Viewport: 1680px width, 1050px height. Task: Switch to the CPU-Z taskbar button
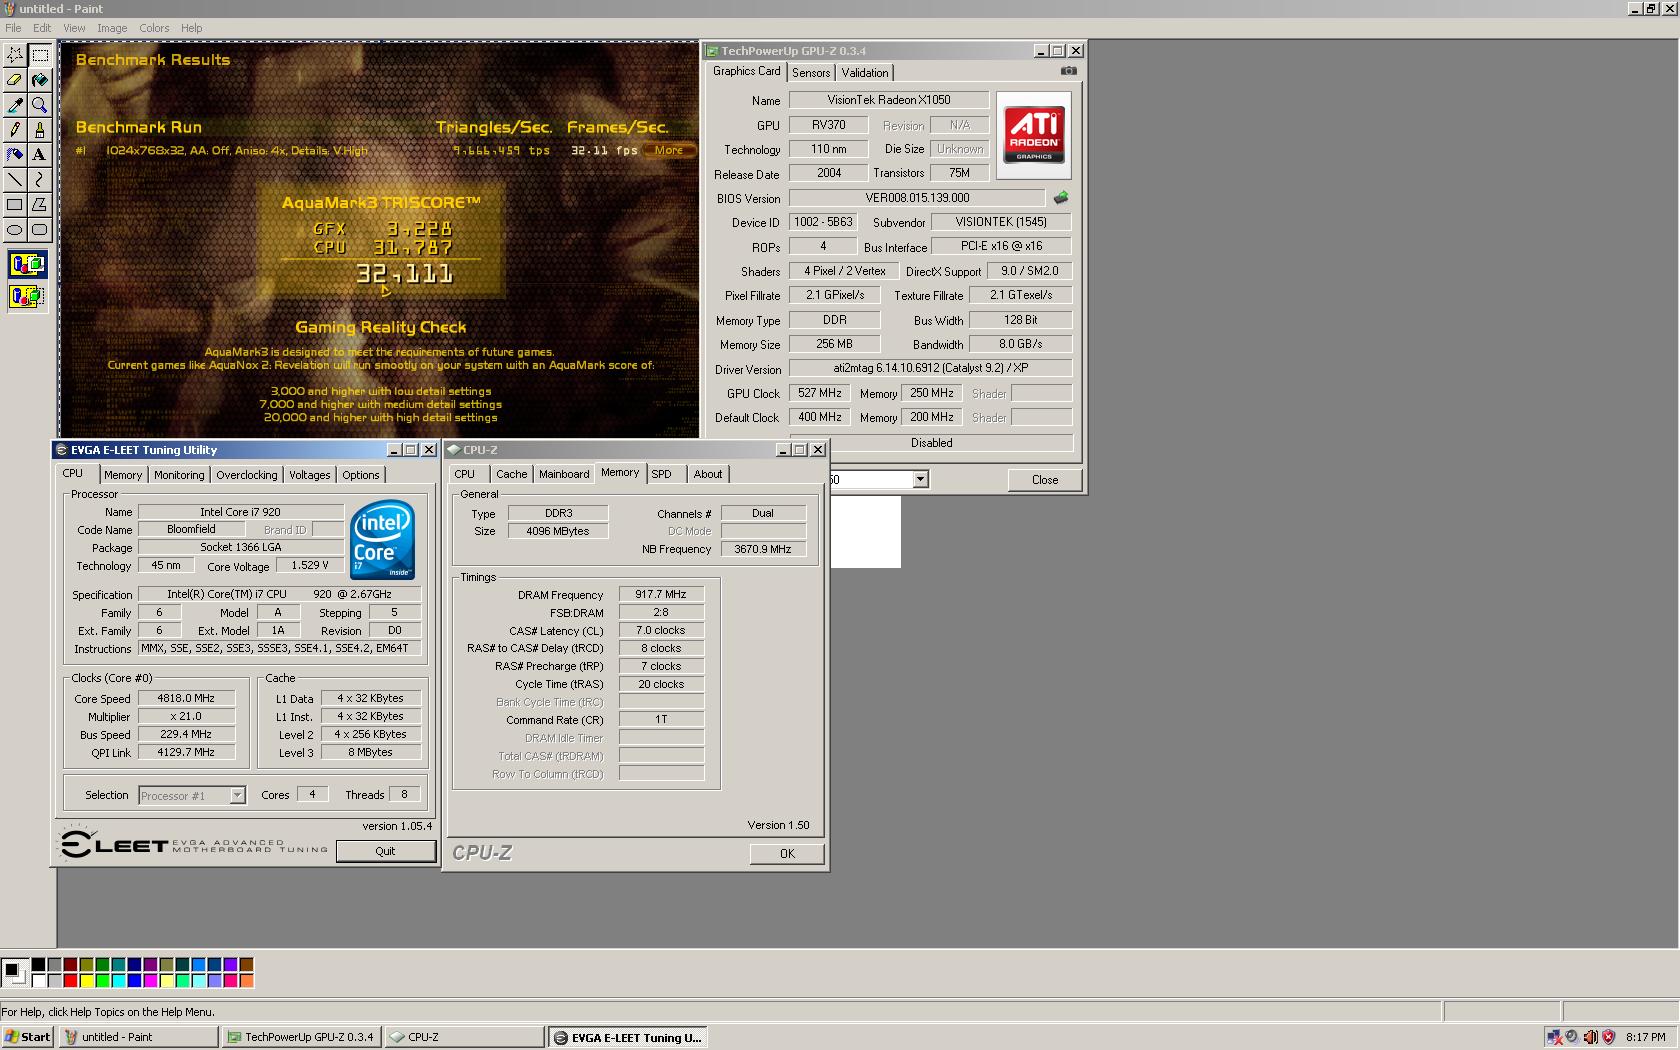[x=464, y=1037]
